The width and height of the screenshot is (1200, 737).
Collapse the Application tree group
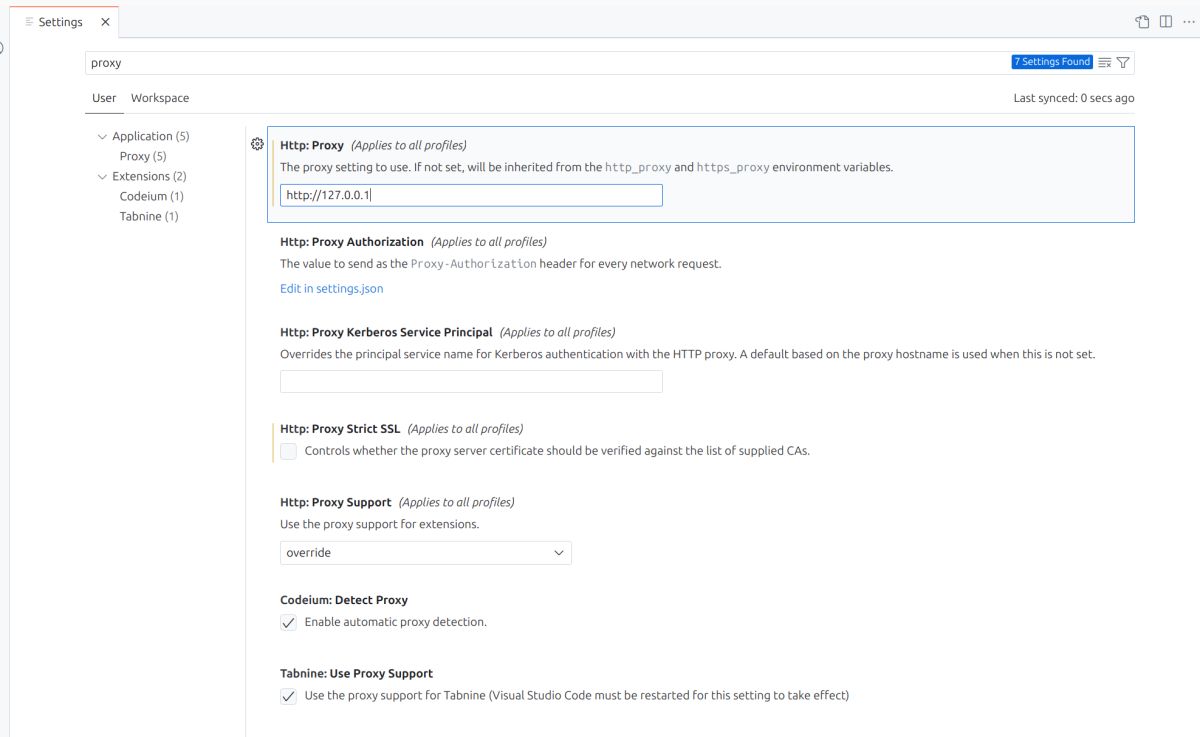click(x=102, y=136)
